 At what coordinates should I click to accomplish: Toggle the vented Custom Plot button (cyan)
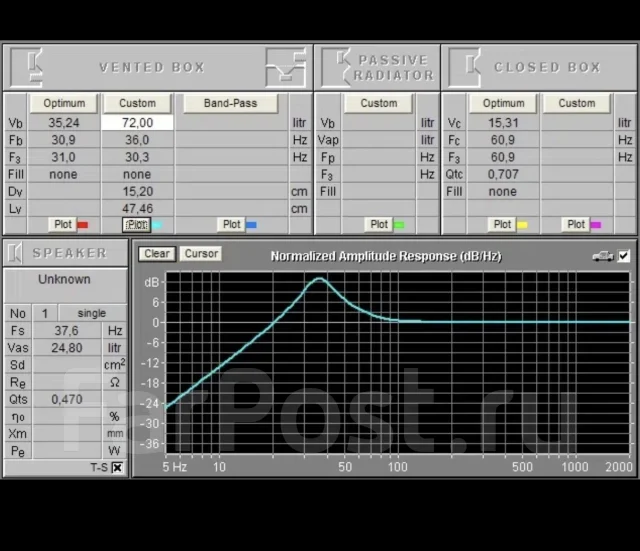click(x=136, y=225)
